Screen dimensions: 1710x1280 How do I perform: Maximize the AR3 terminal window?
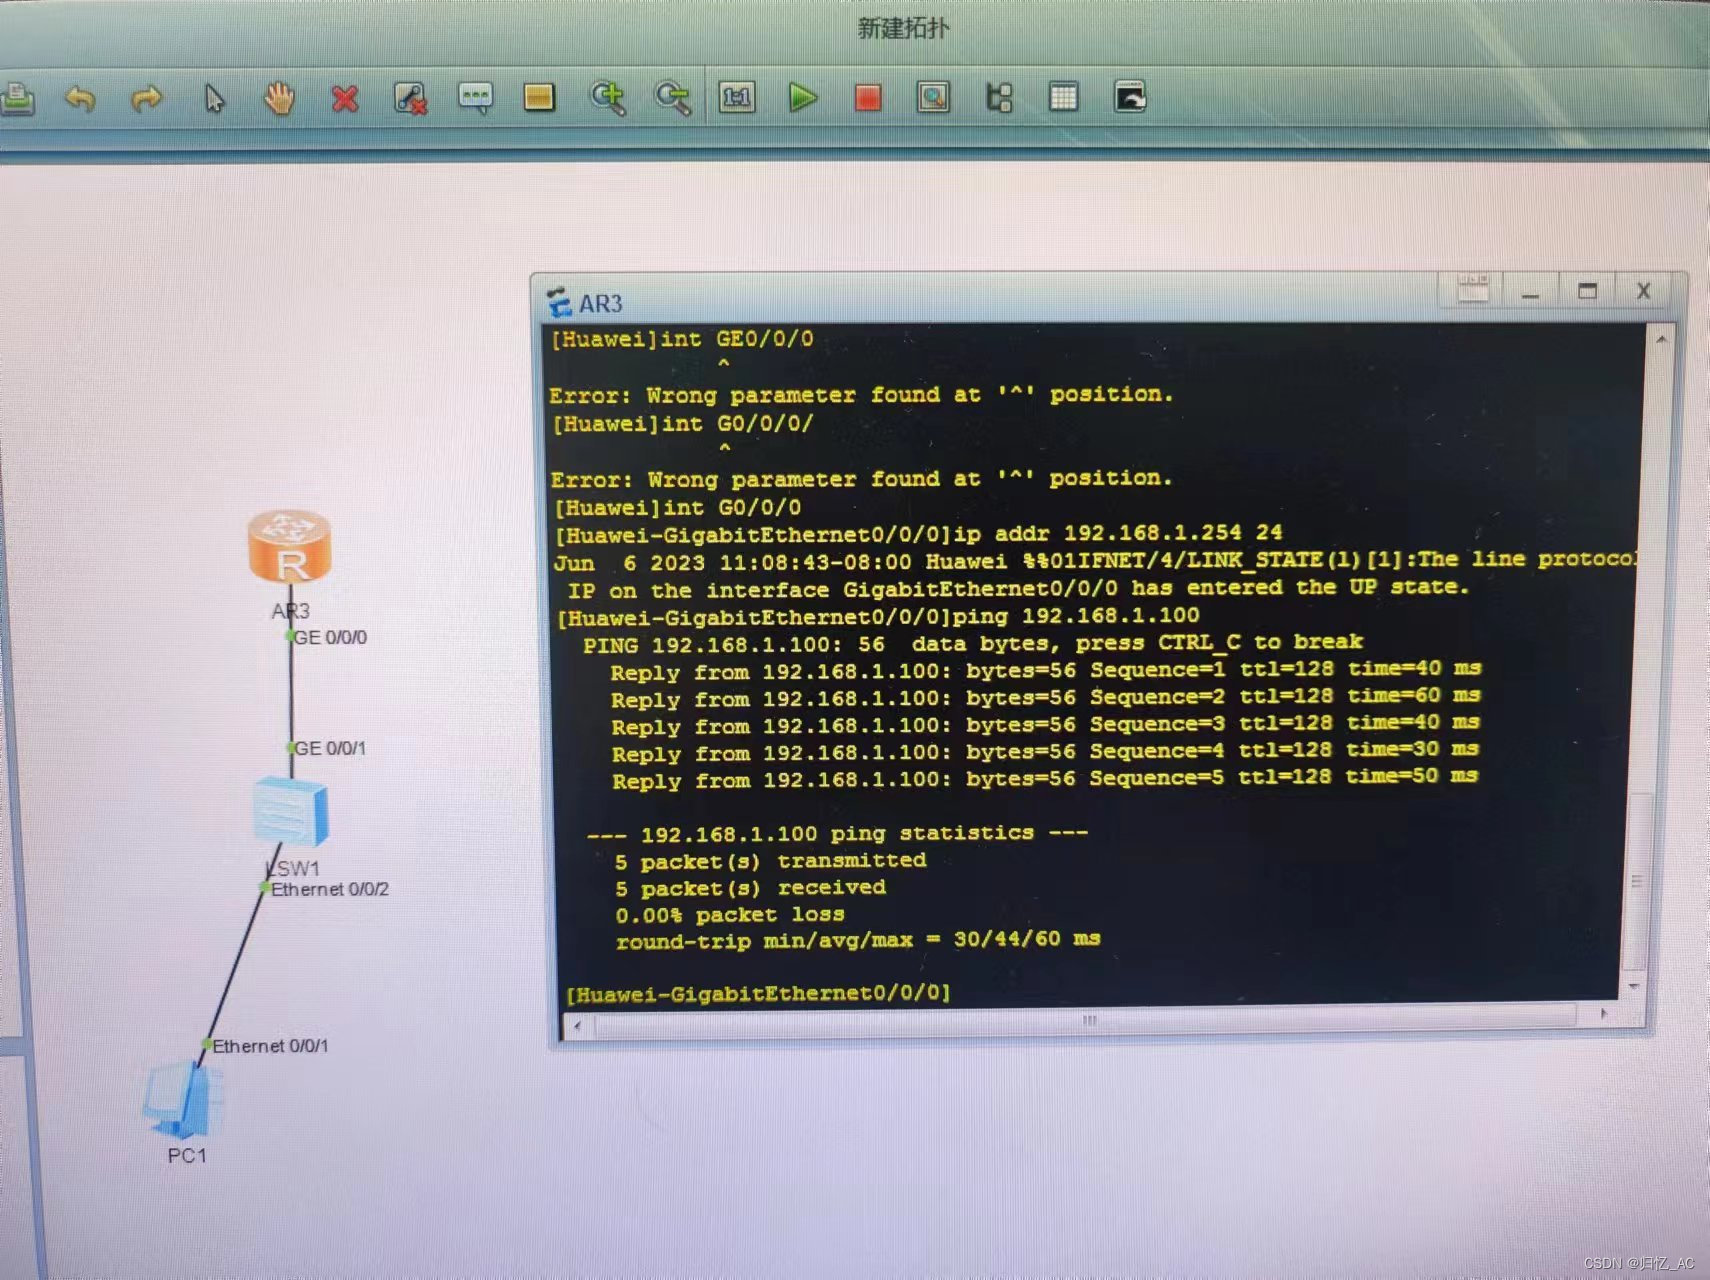coord(1587,291)
